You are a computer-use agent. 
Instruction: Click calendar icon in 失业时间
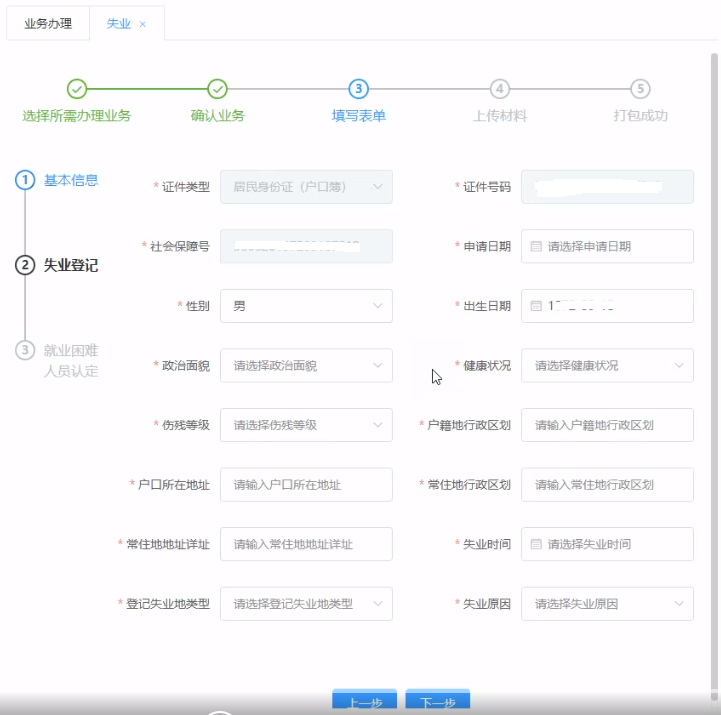(x=536, y=544)
